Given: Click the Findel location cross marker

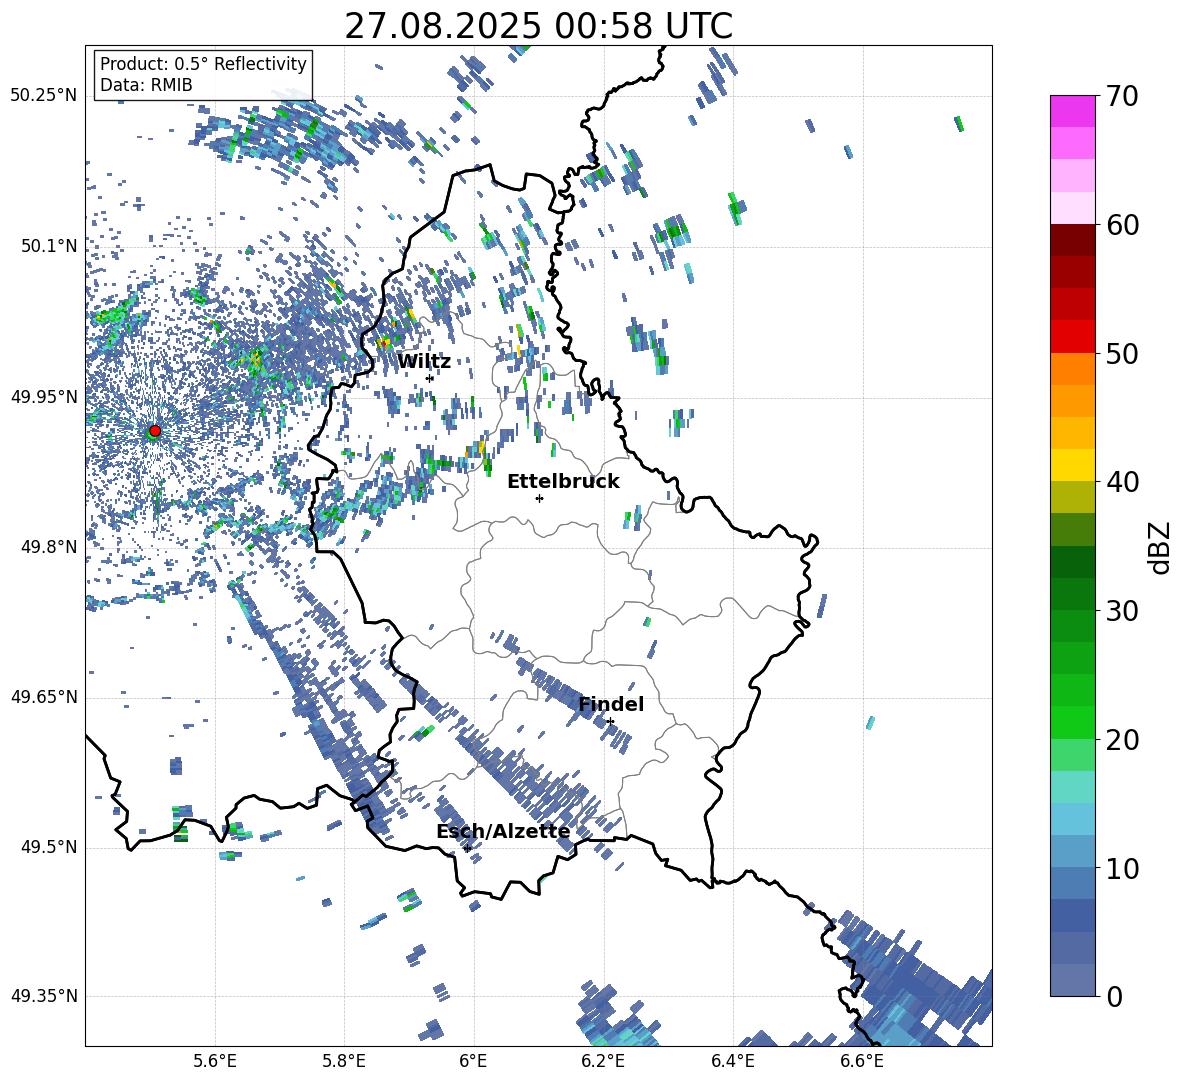Looking at the screenshot, I should (610, 722).
